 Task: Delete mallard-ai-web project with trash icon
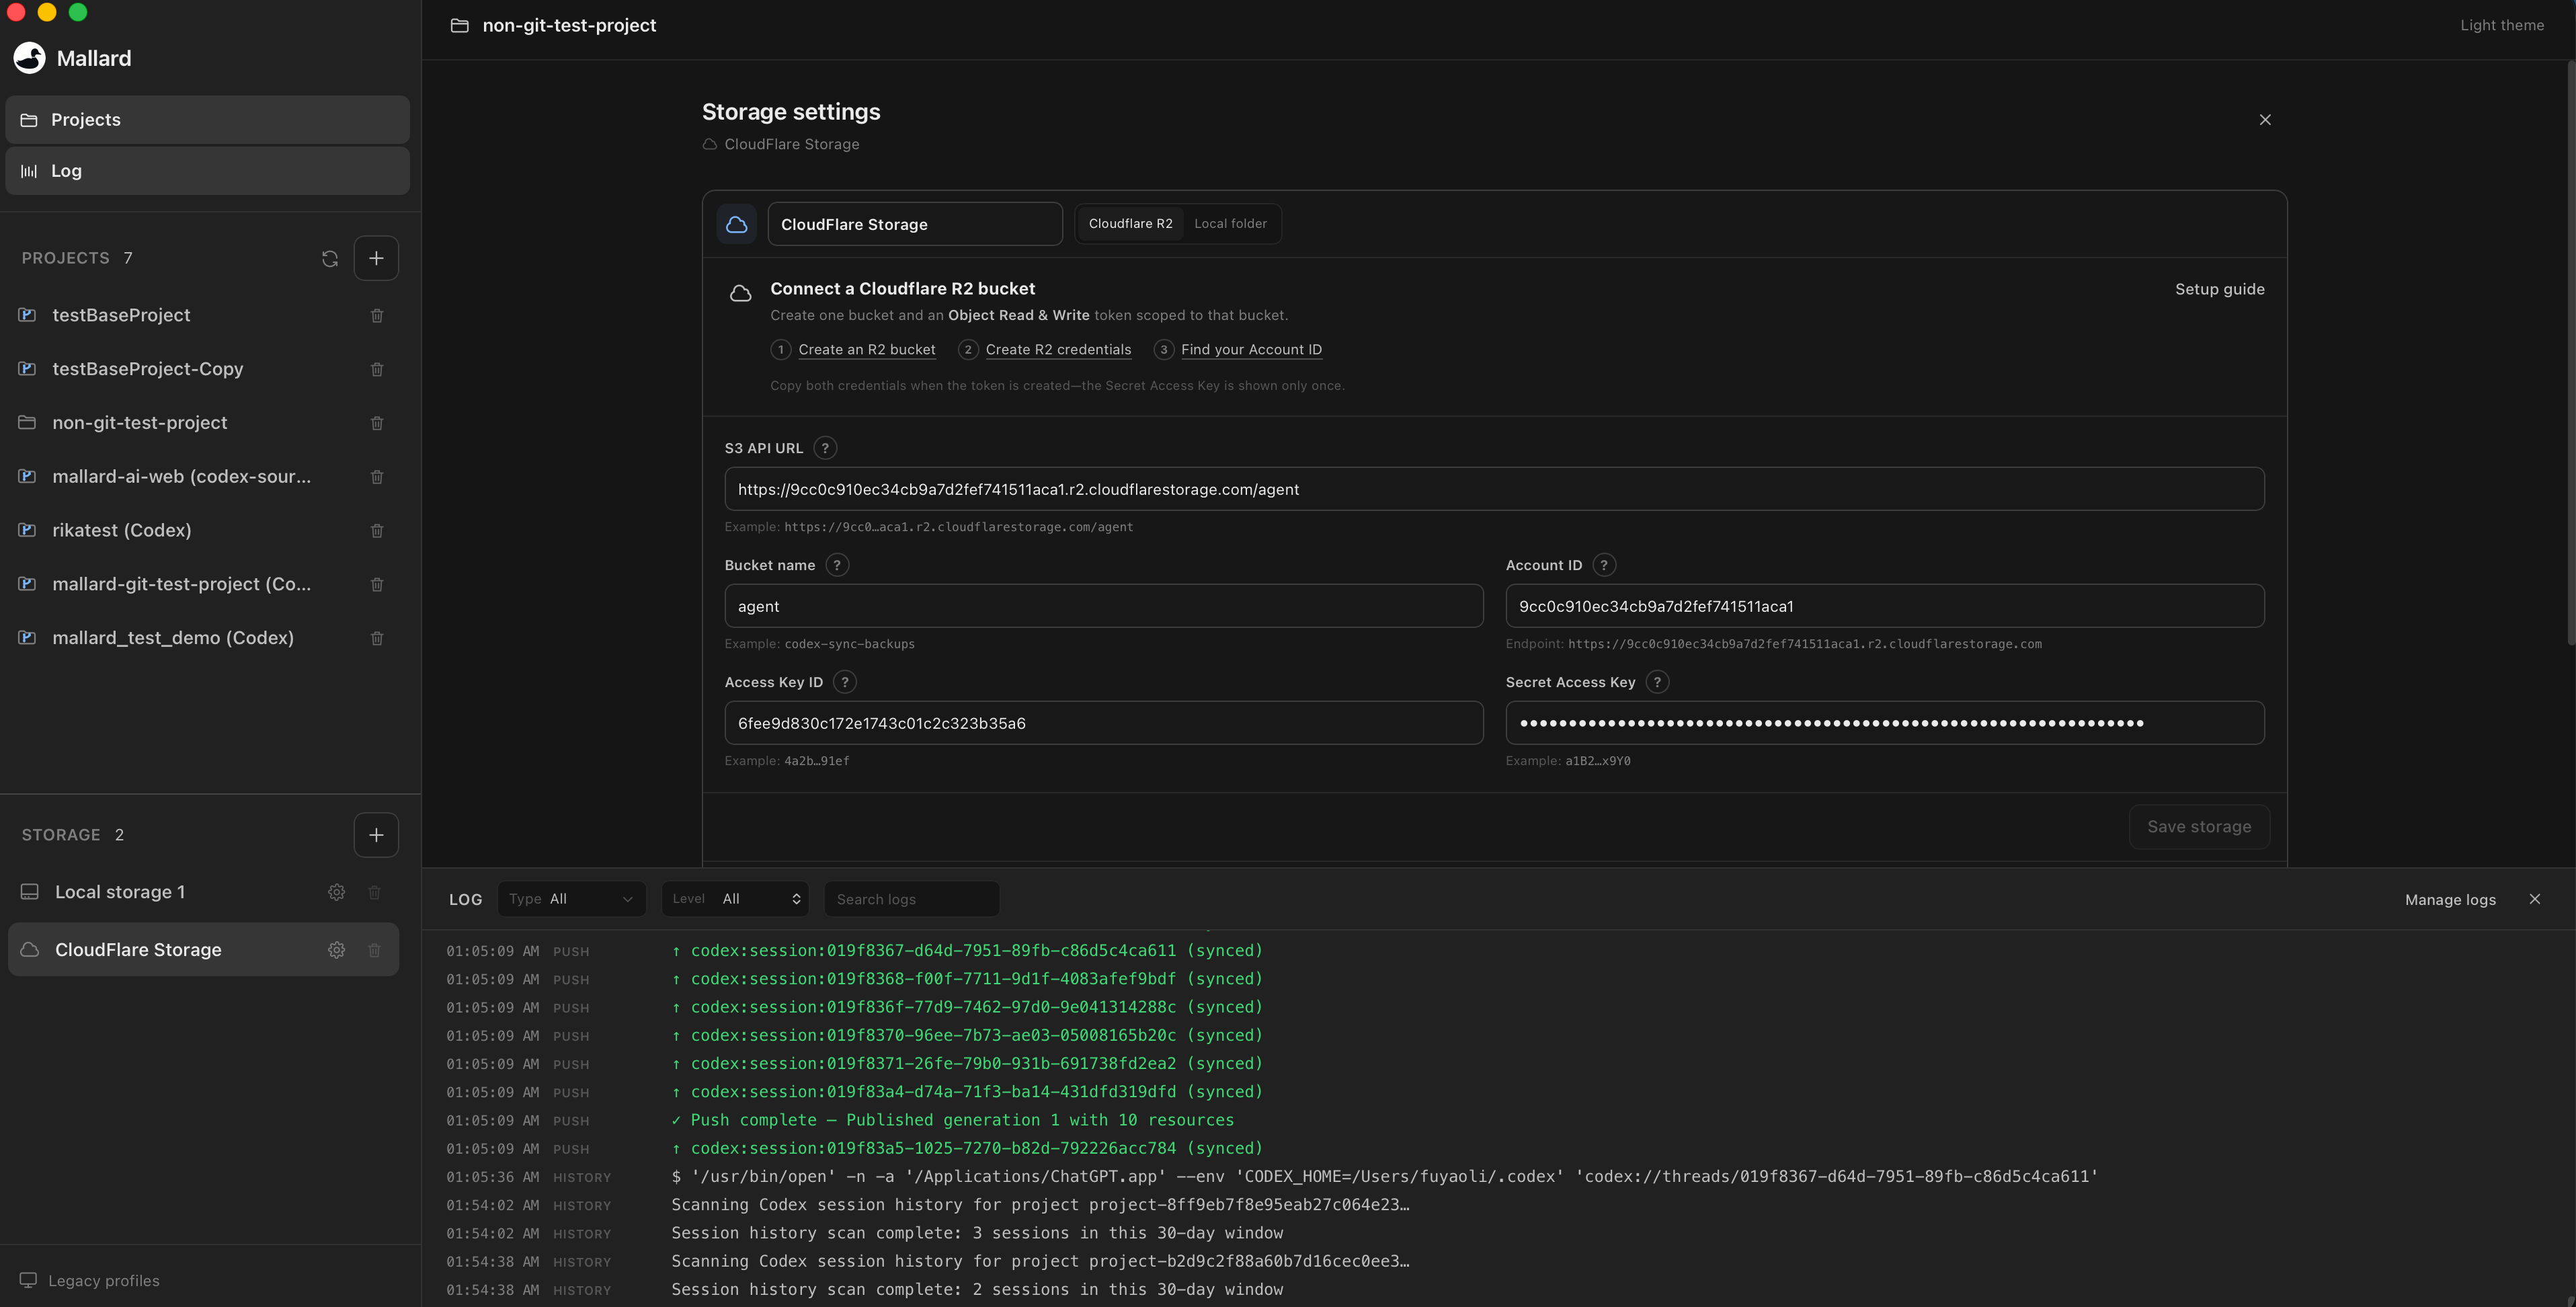(377, 477)
